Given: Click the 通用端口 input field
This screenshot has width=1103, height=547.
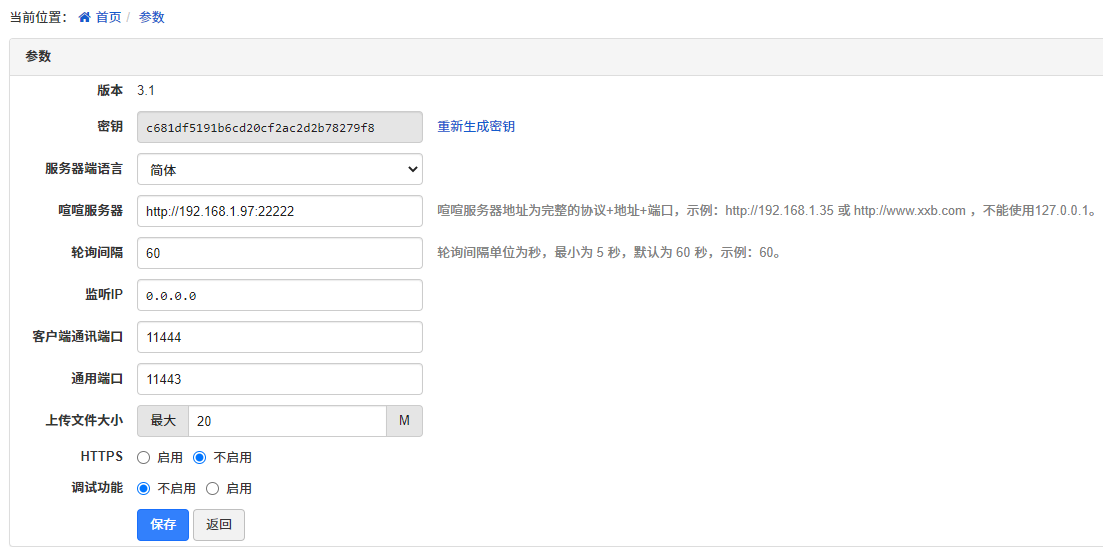Looking at the screenshot, I should pyautogui.click(x=279, y=379).
